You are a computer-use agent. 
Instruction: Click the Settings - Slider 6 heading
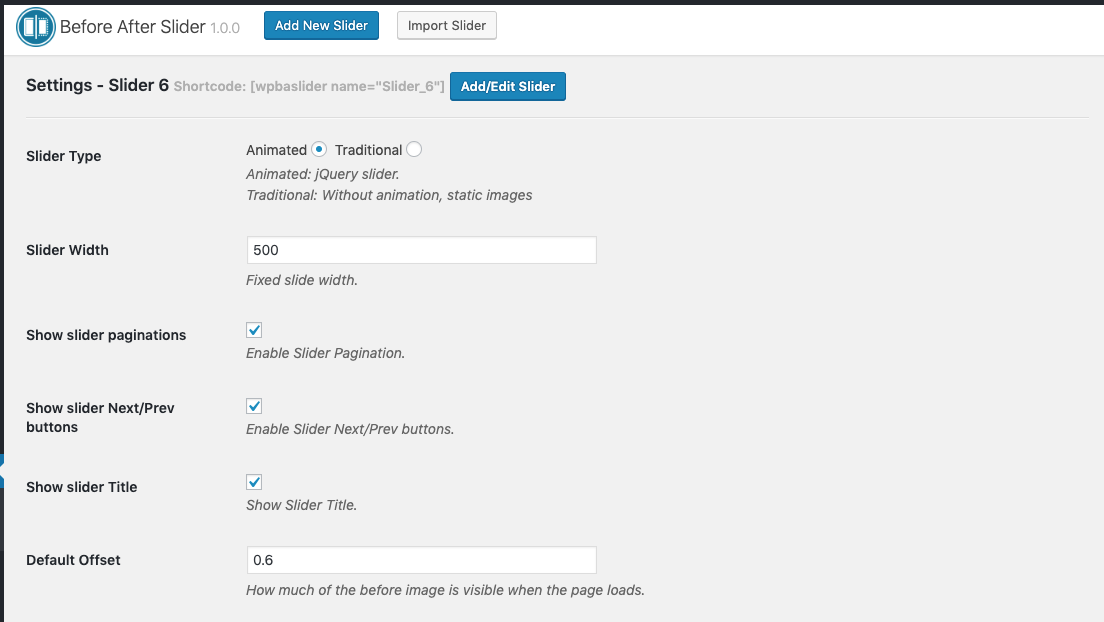click(x=97, y=86)
